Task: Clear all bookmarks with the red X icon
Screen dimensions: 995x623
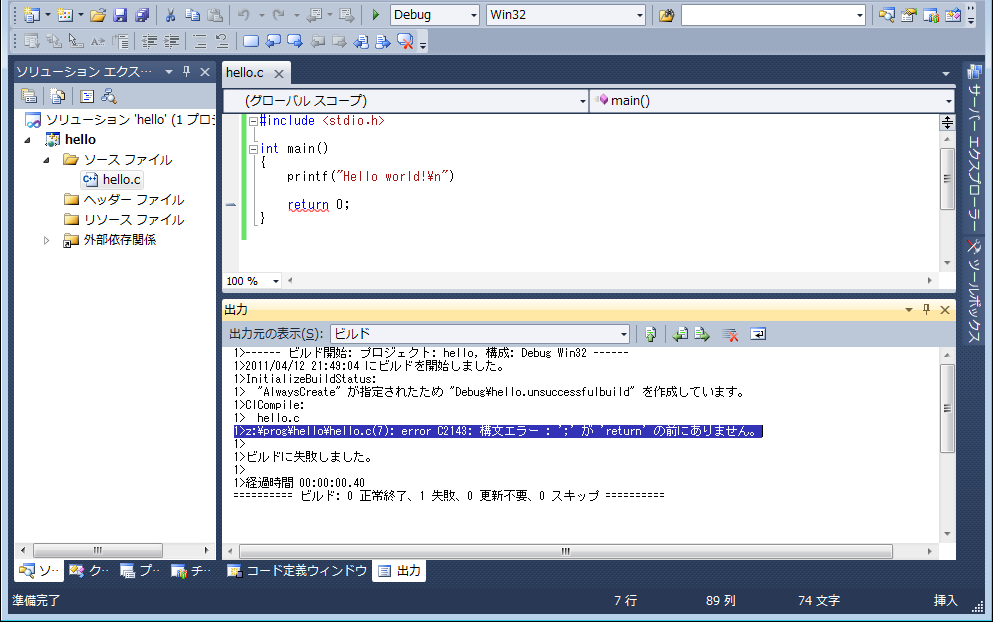Action: click(405, 42)
